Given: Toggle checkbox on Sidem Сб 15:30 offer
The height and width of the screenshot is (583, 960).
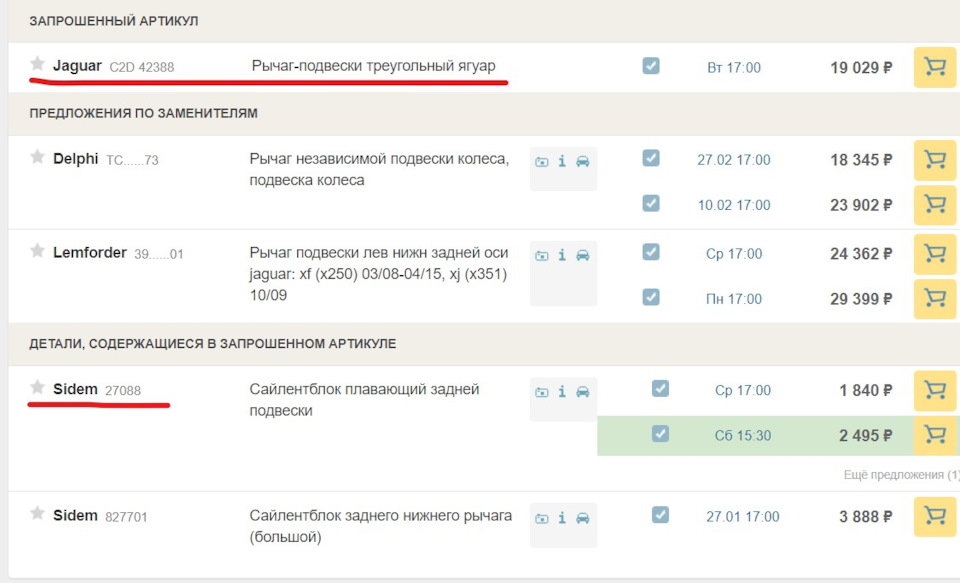Looking at the screenshot, I should pos(660,434).
